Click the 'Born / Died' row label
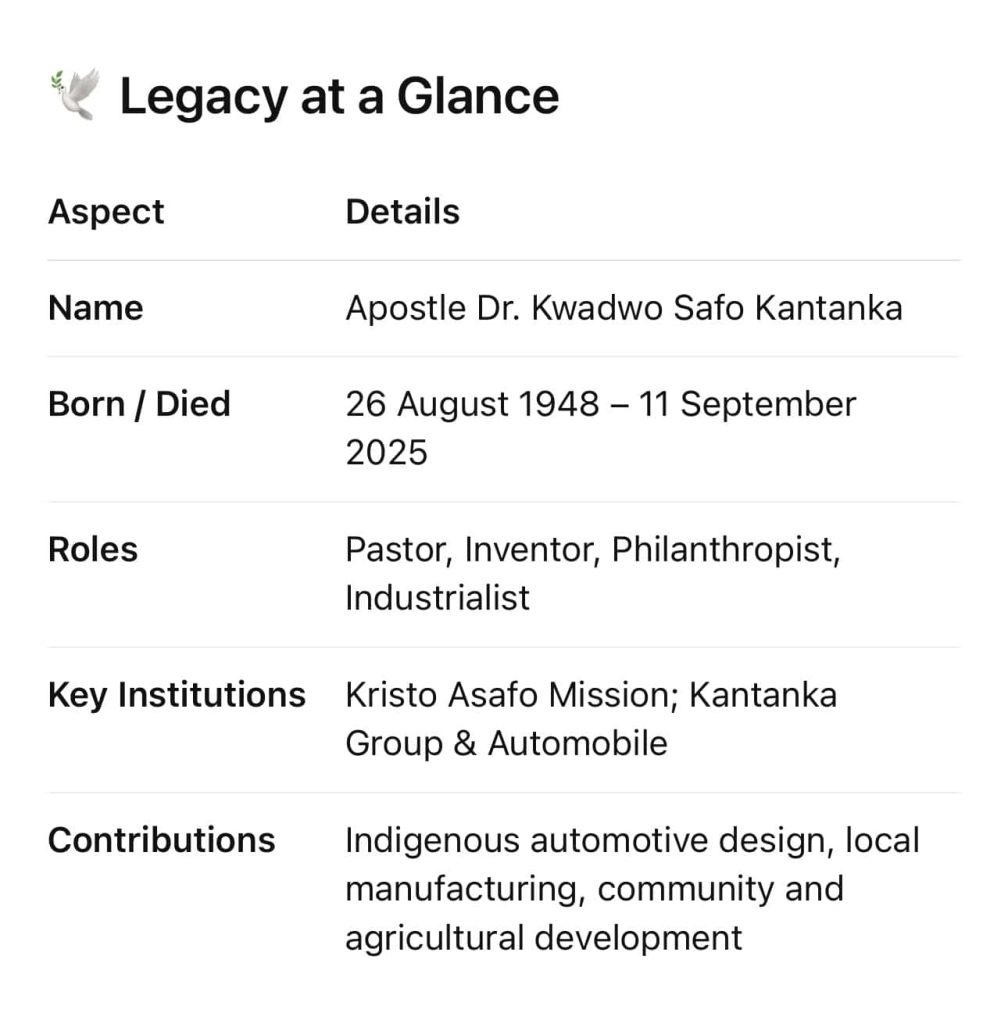1008x1024 pixels. pyautogui.click(x=140, y=404)
